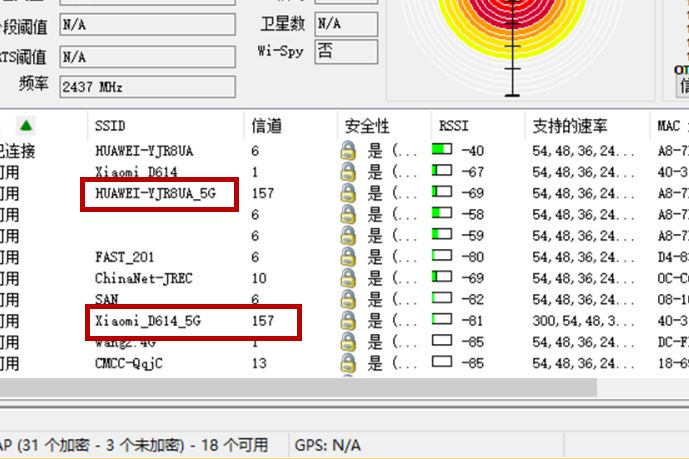
Task: Click the horizontal scrollbar below the network list
Action: [x=298, y=387]
